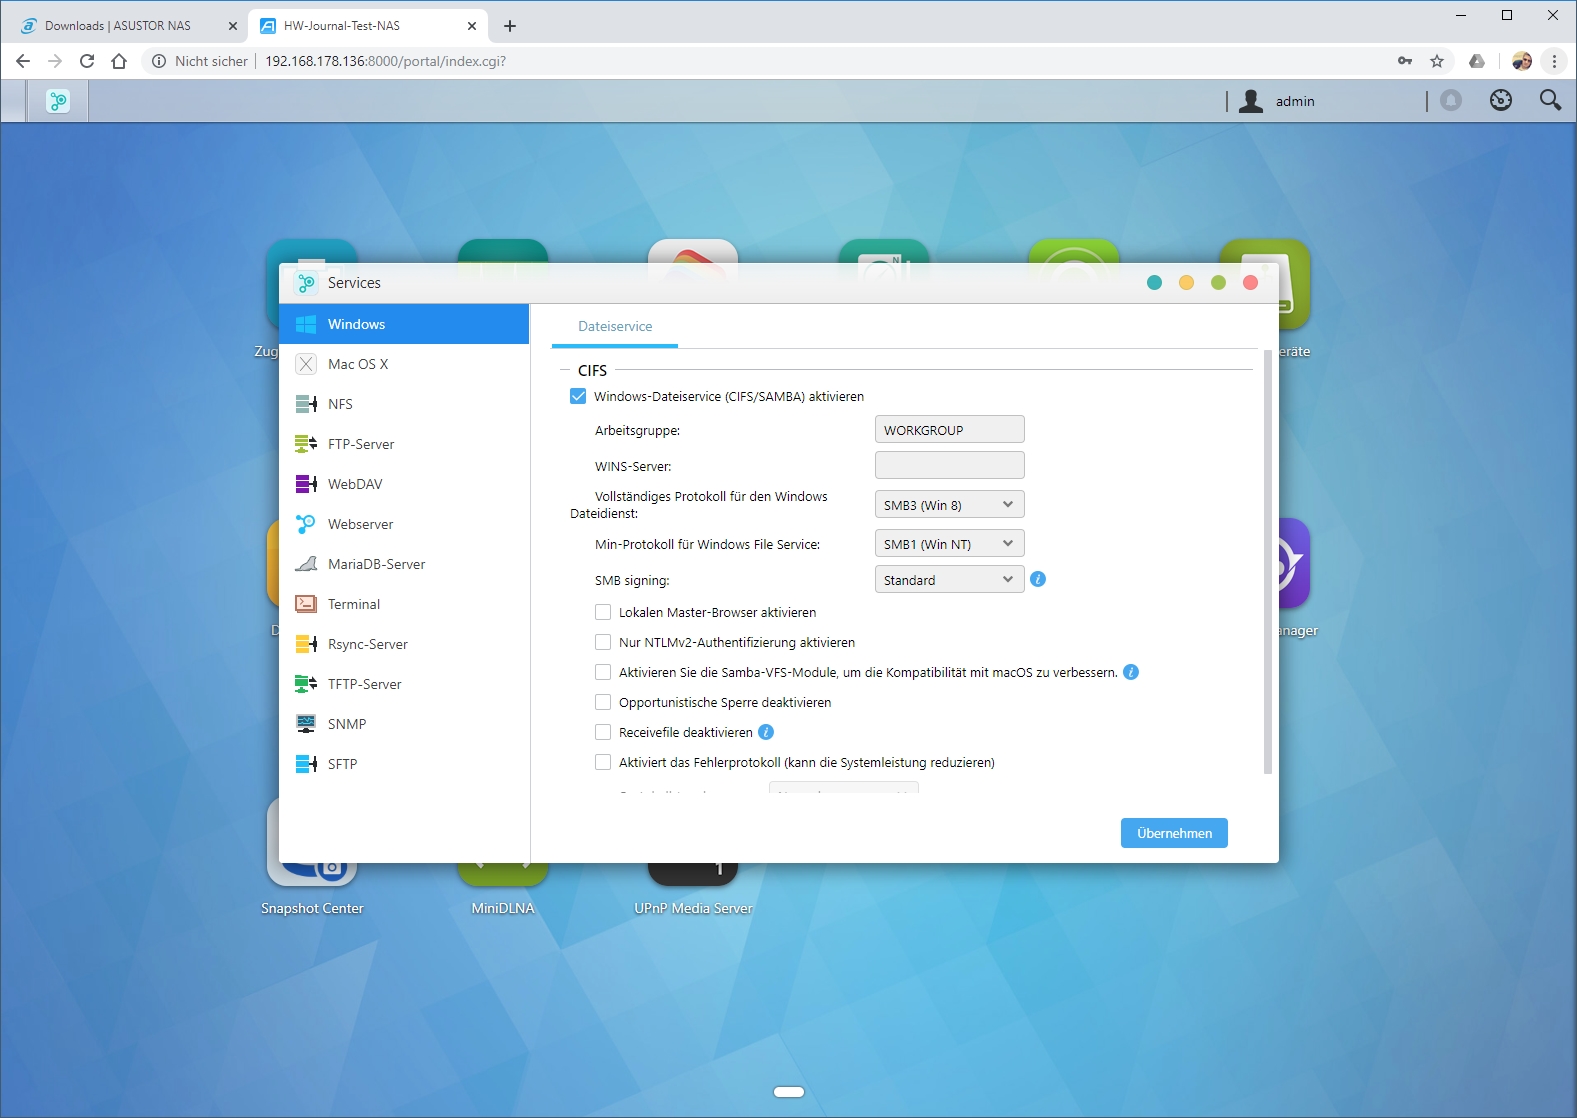Screen dimensions: 1577x1118
Task: Check Opportunistische Sperre deaktivieren
Action: tap(603, 702)
